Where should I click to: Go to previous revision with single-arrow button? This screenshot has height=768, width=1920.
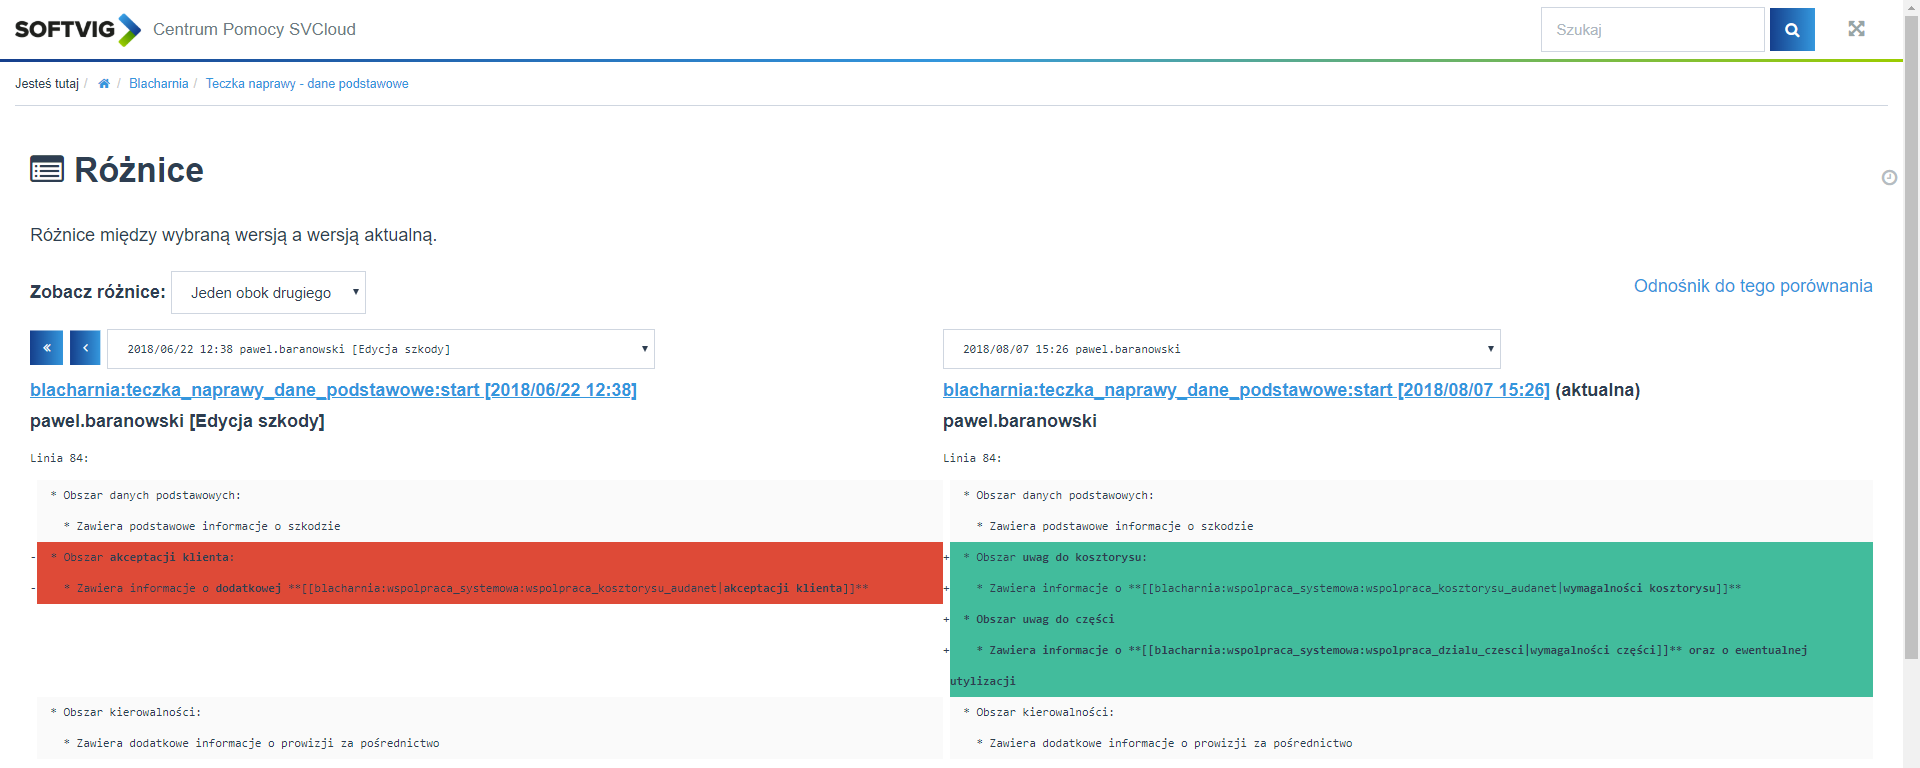click(x=85, y=348)
